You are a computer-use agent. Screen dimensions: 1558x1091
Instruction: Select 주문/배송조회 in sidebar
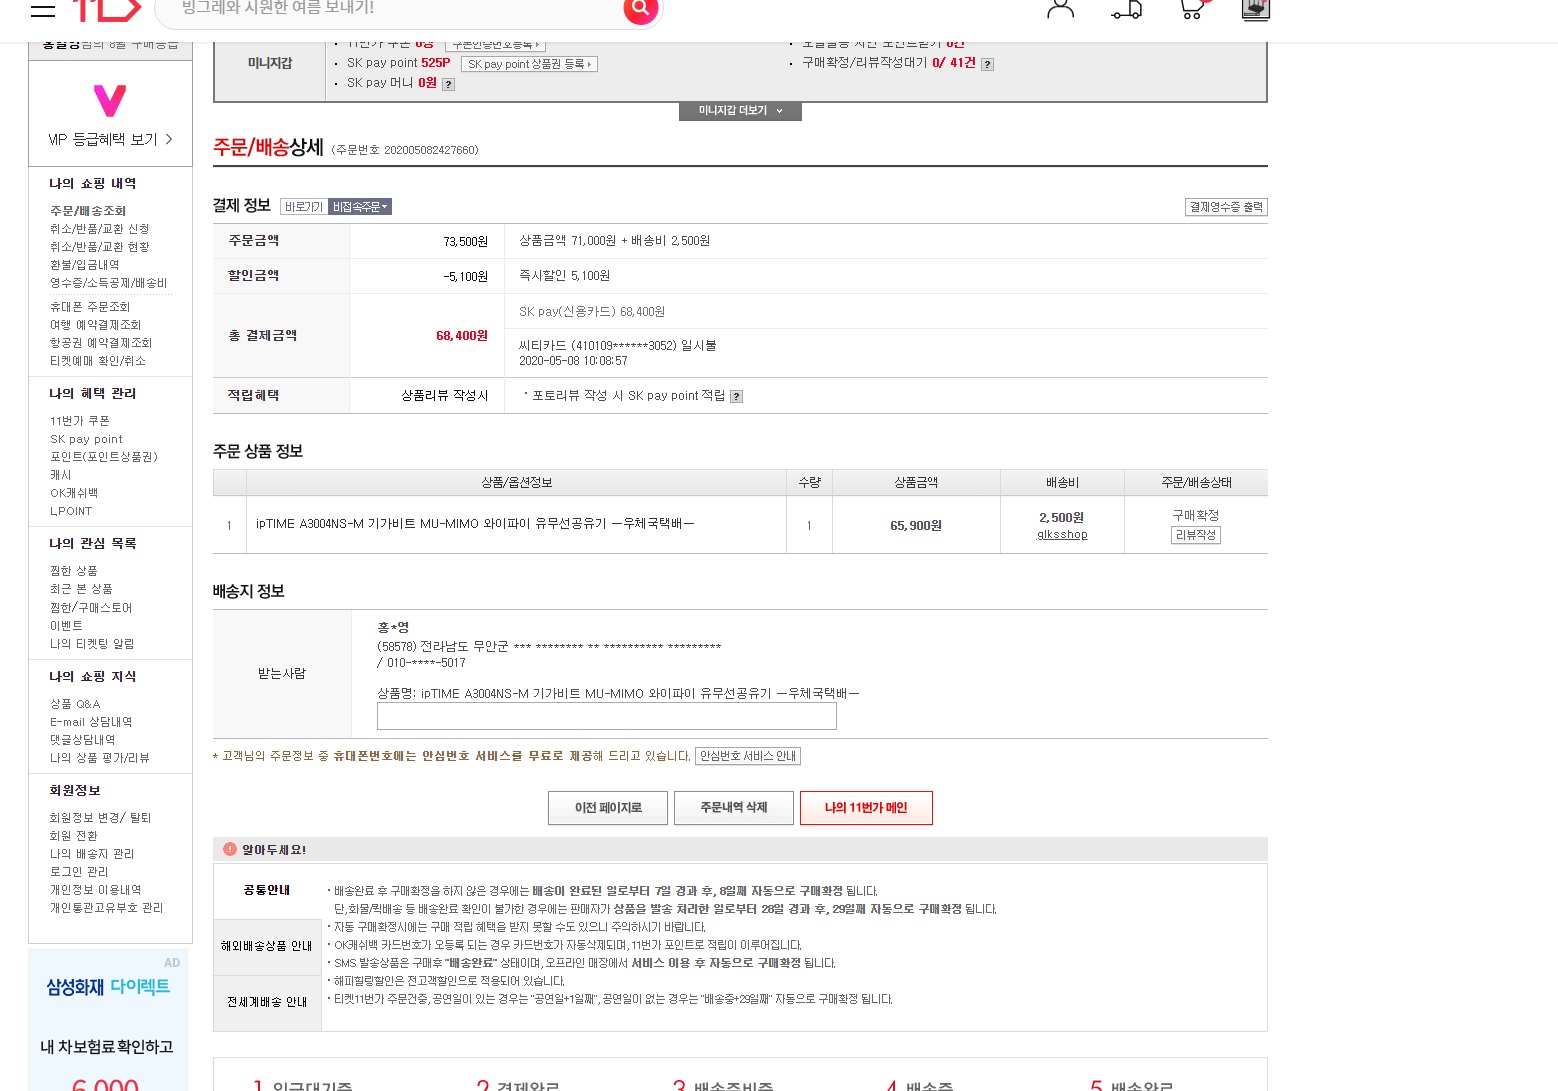88,211
